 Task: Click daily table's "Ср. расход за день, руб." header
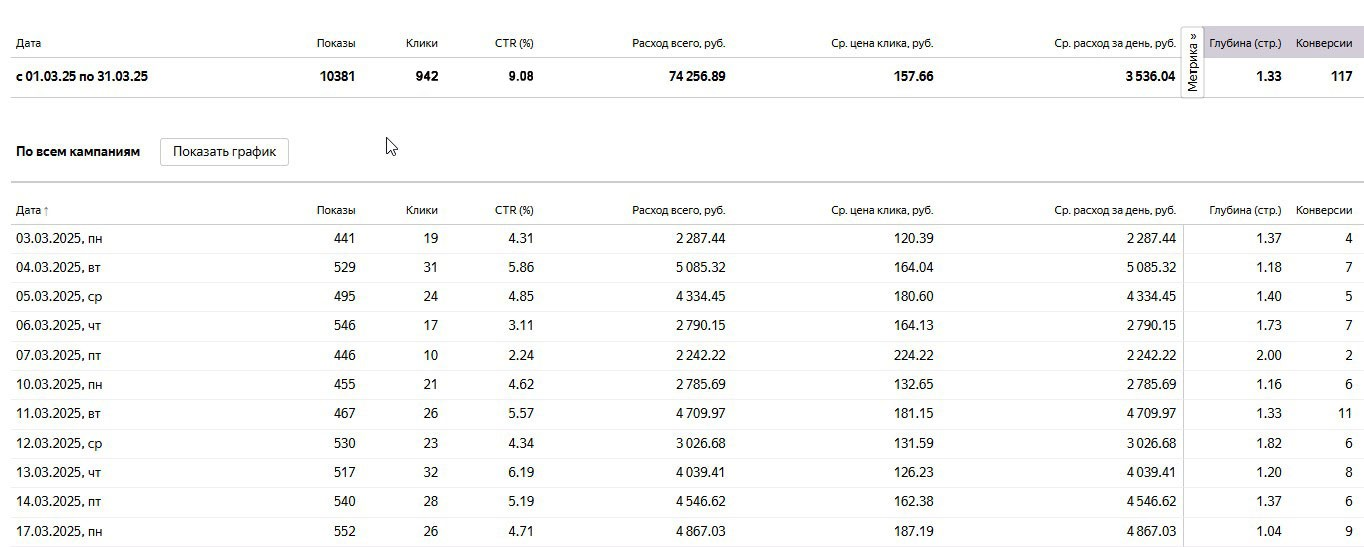pos(1115,210)
